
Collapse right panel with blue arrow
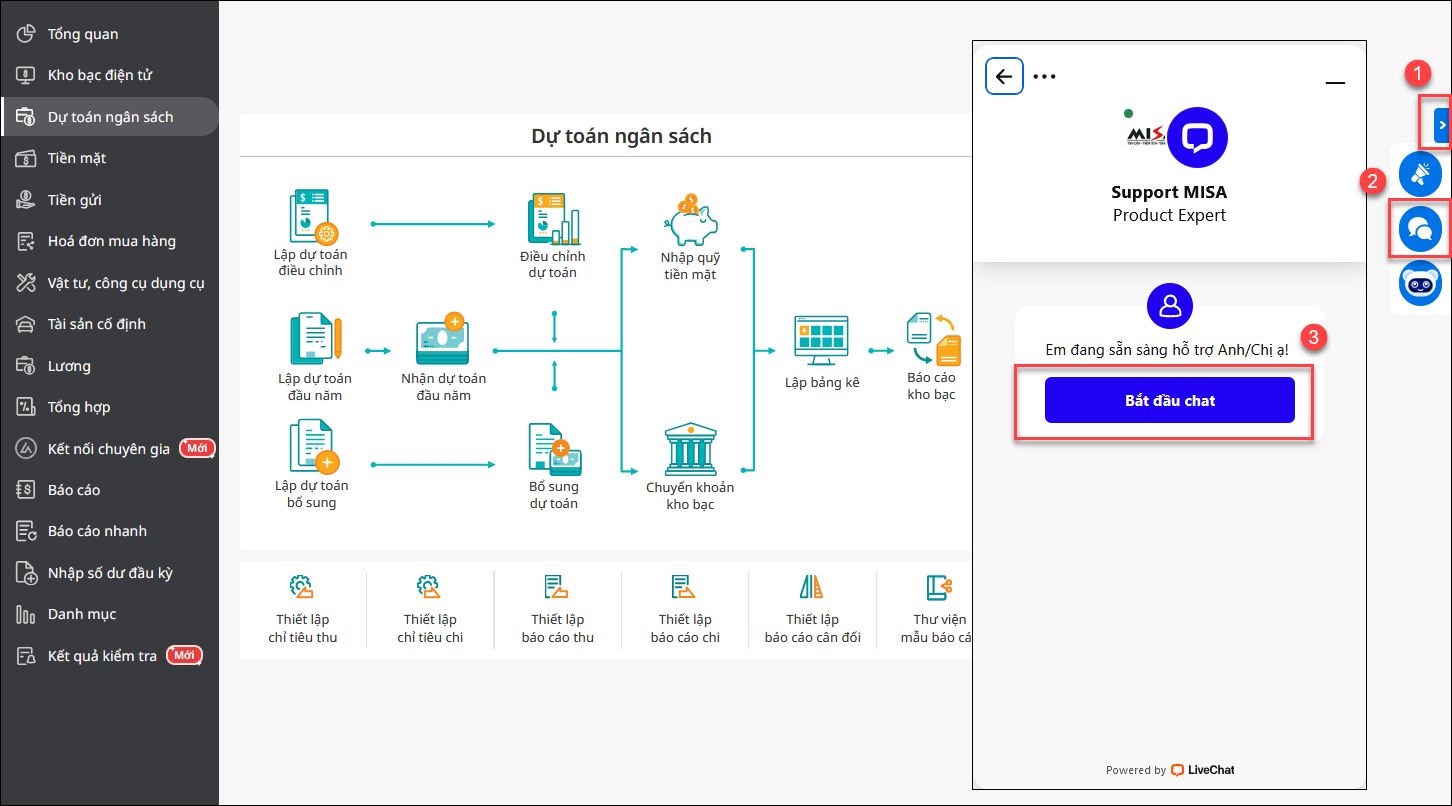(1442, 125)
